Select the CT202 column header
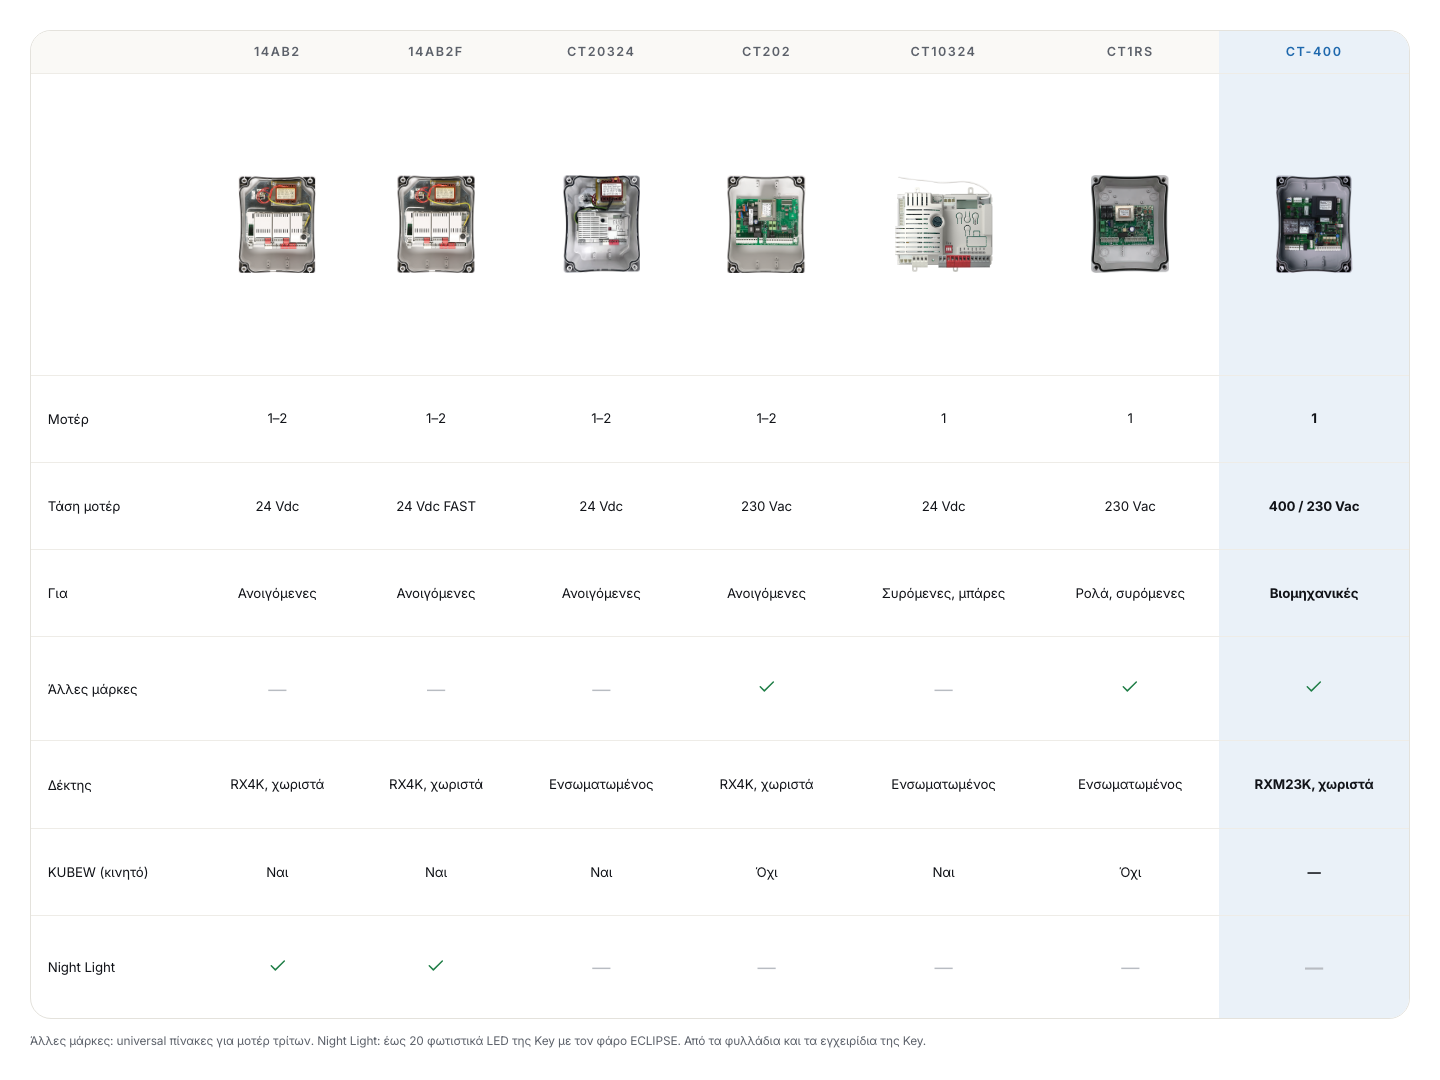Viewport: 1440px width, 1080px height. point(766,52)
